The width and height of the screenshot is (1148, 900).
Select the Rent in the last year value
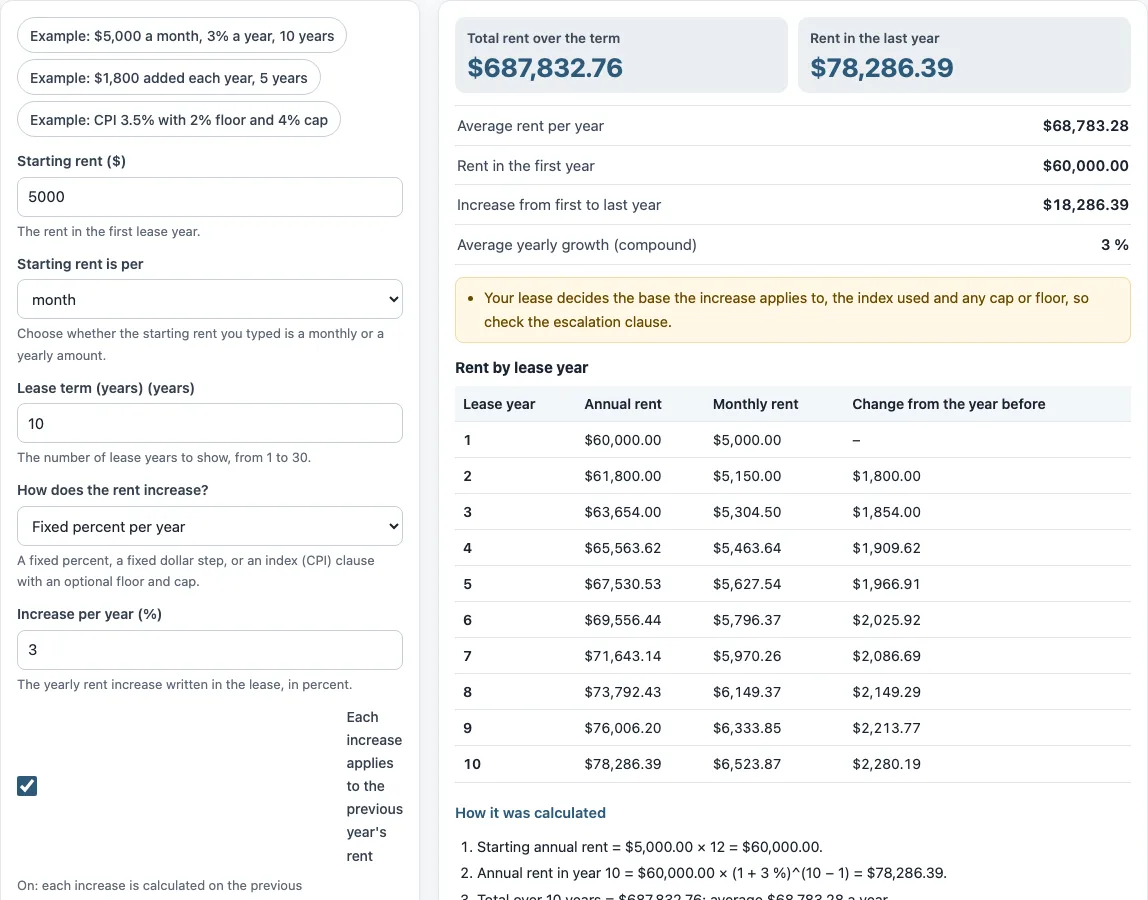tap(882, 67)
